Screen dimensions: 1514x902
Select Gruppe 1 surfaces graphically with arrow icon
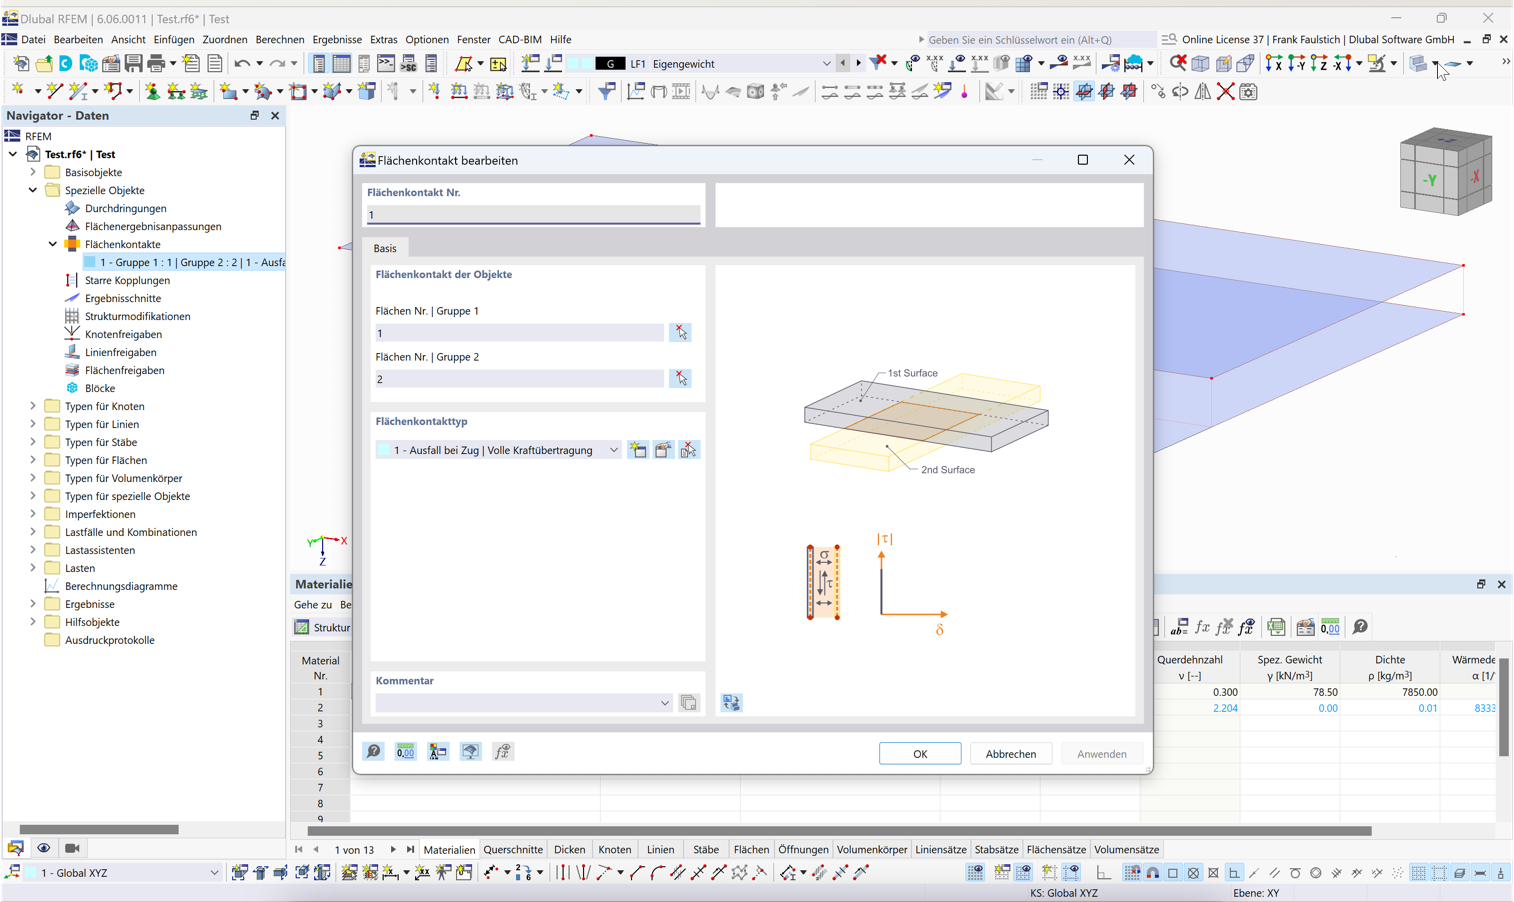[680, 332]
